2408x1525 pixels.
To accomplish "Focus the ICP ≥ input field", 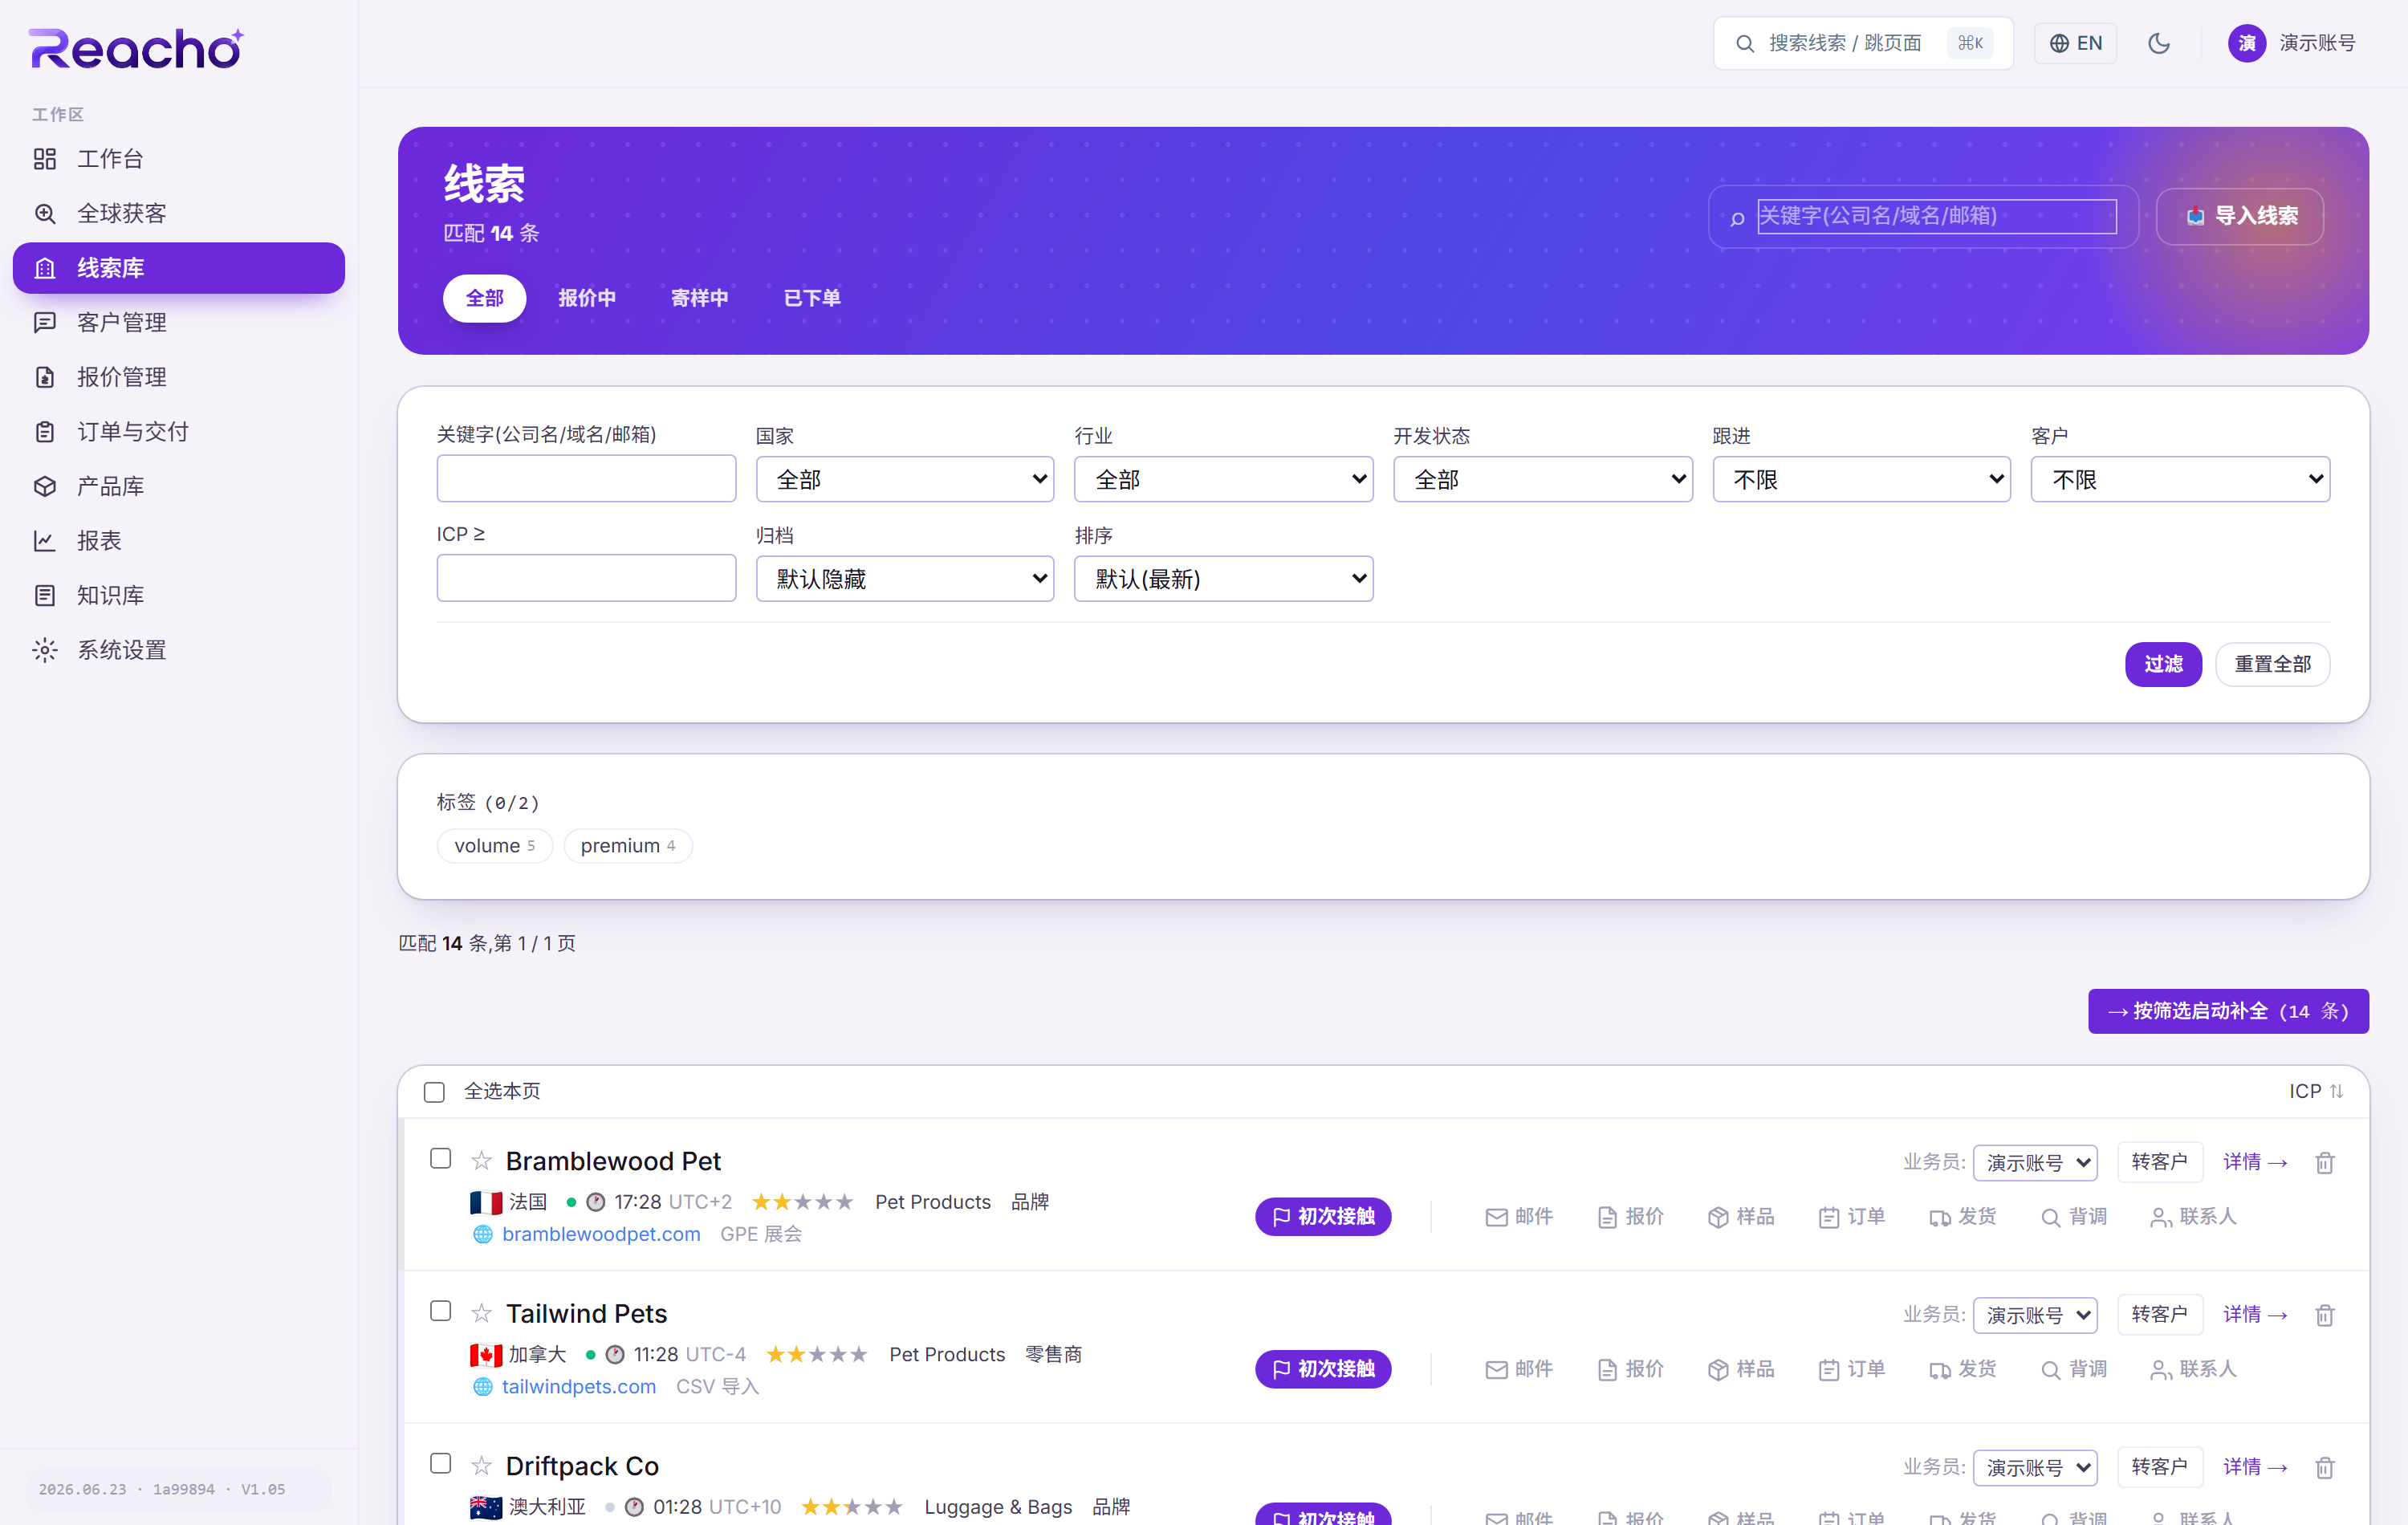I will (586, 578).
